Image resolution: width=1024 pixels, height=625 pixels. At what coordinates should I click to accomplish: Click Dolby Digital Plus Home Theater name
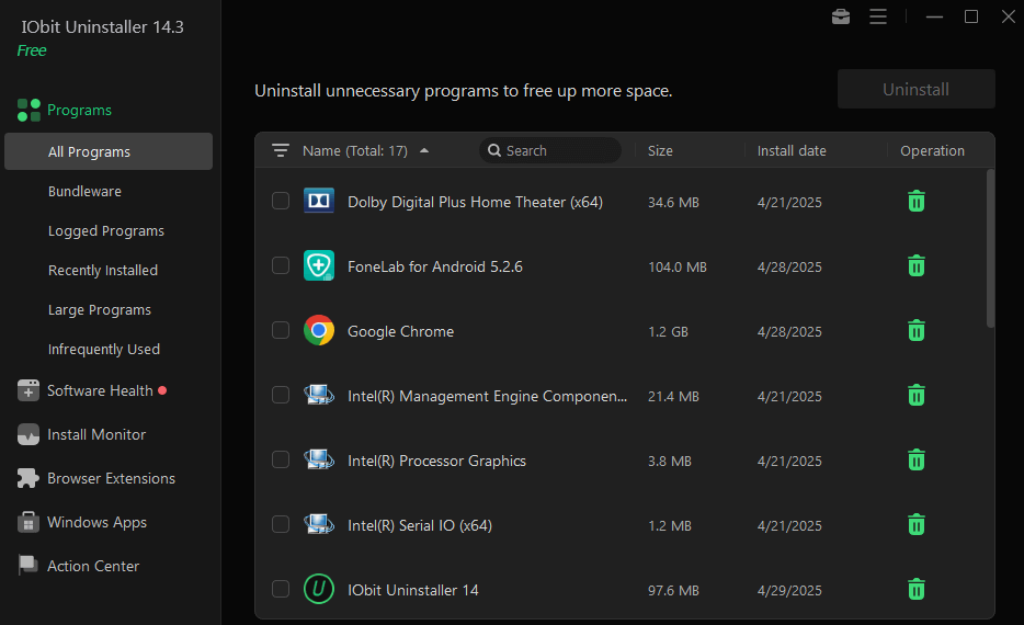point(475,202)
